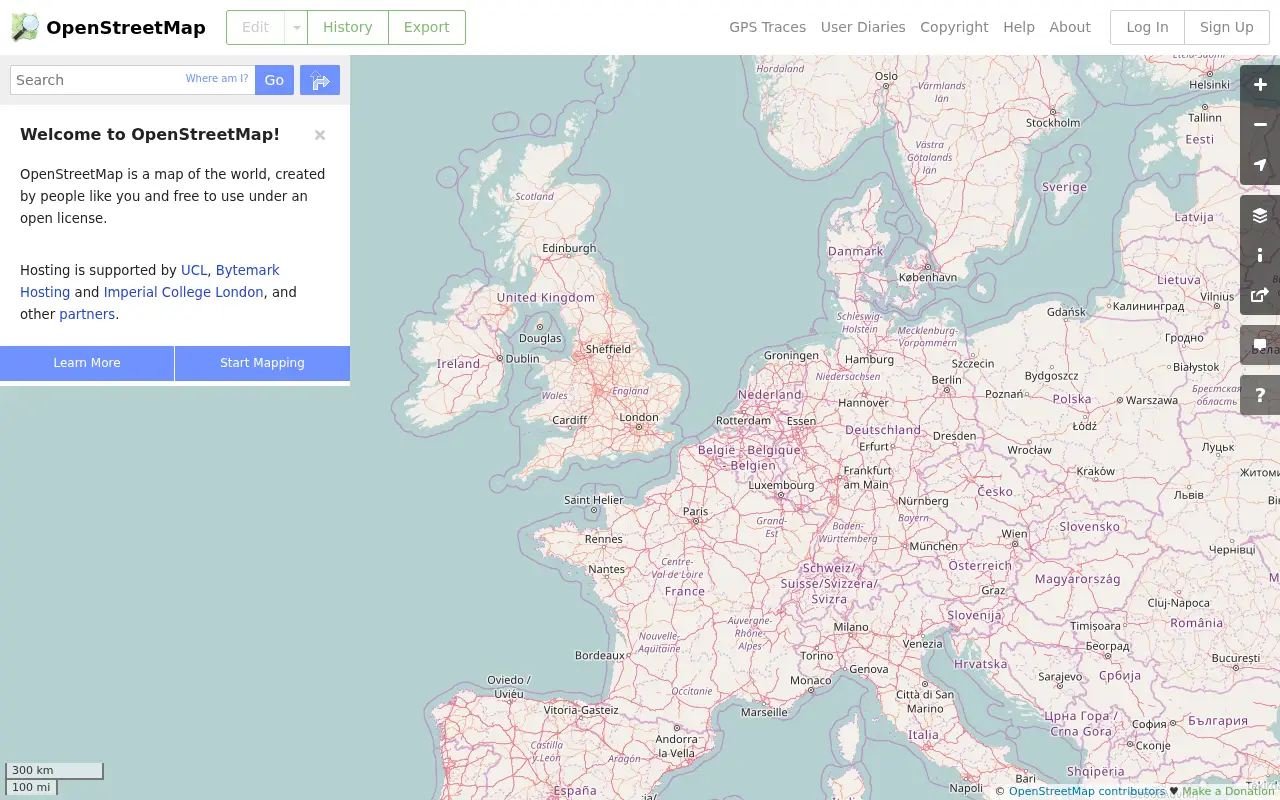Click the Sign Up button

tap(1226, 27)
